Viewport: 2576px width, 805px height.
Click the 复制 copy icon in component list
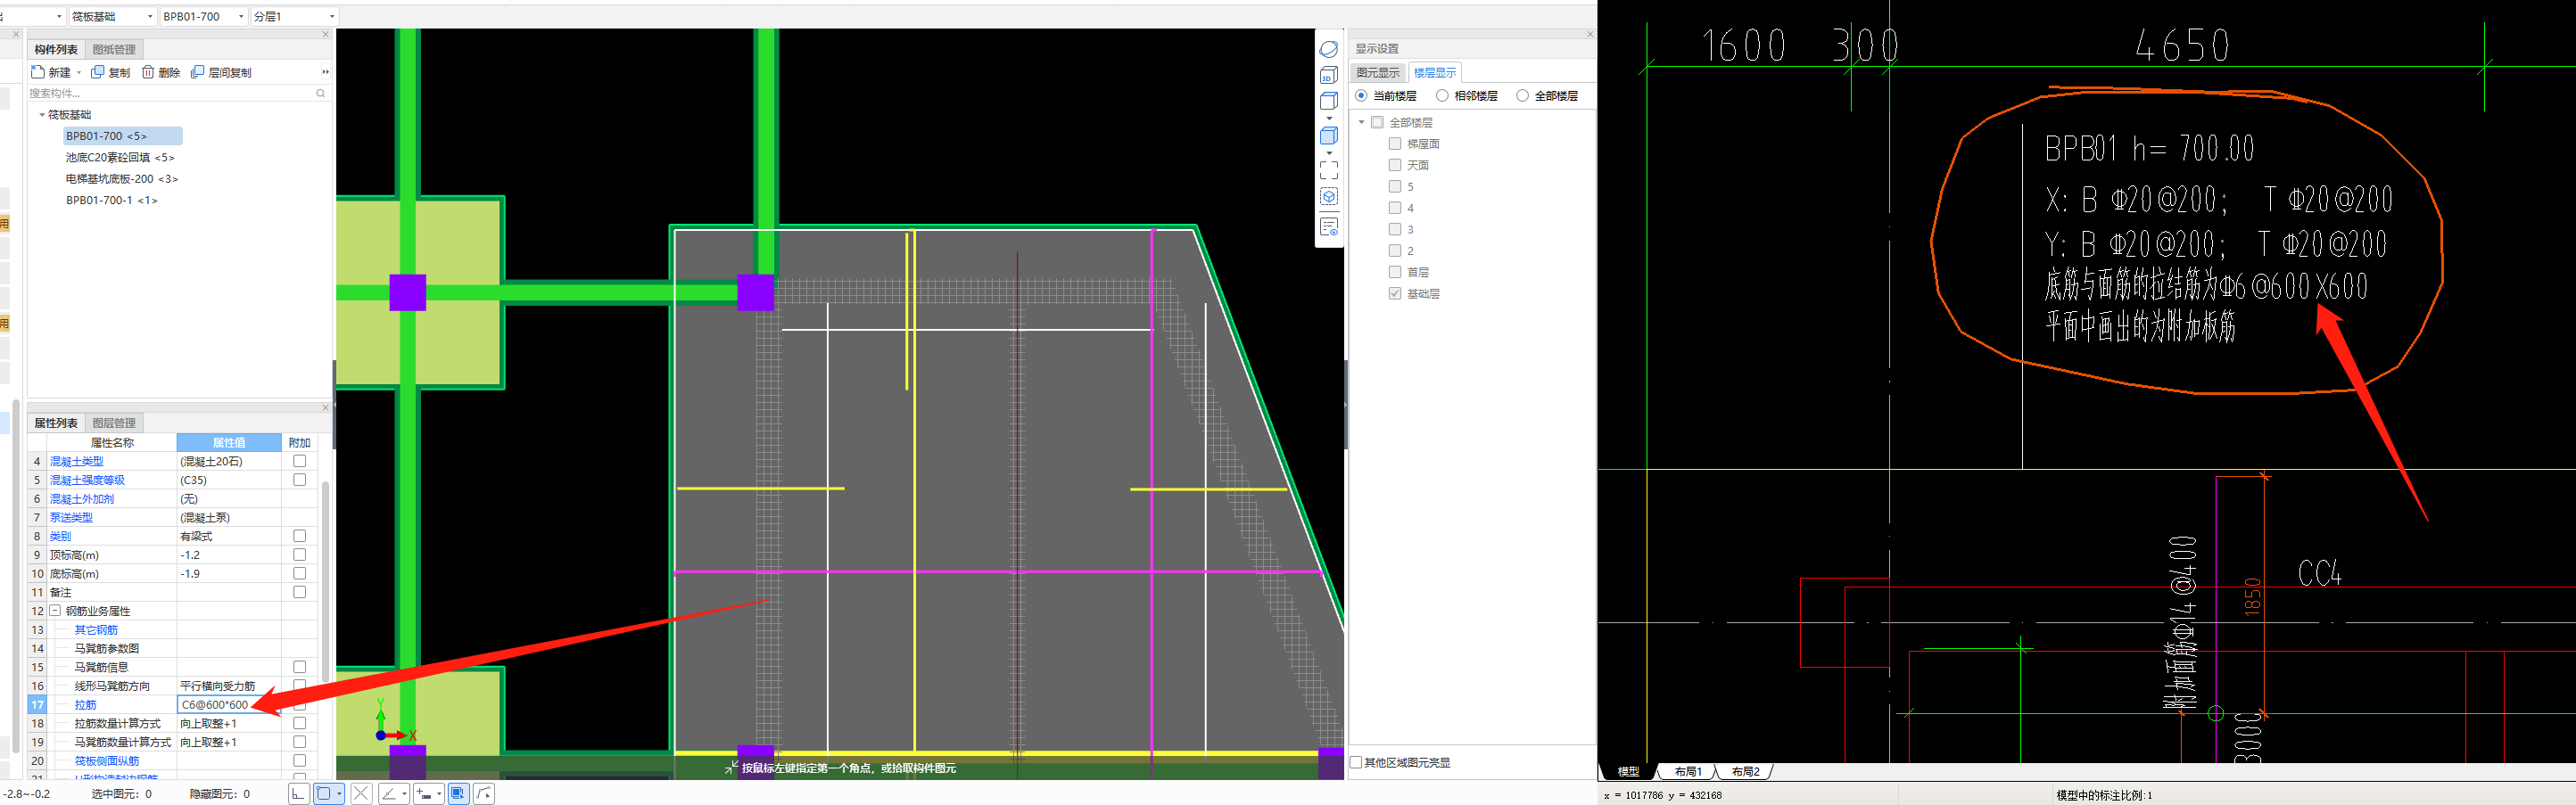click(97, 72)
